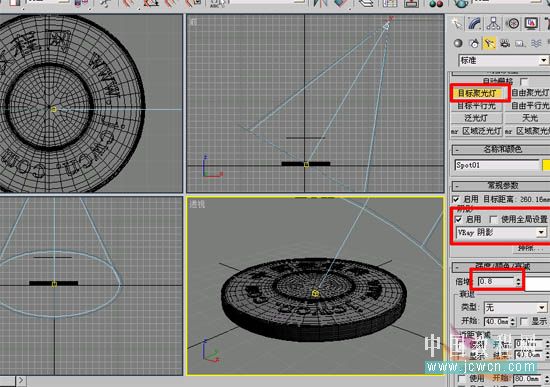Viewport: 550px width, 387px height.
Task: Select the Geometry category sphere icon
Action: point(458,43)
